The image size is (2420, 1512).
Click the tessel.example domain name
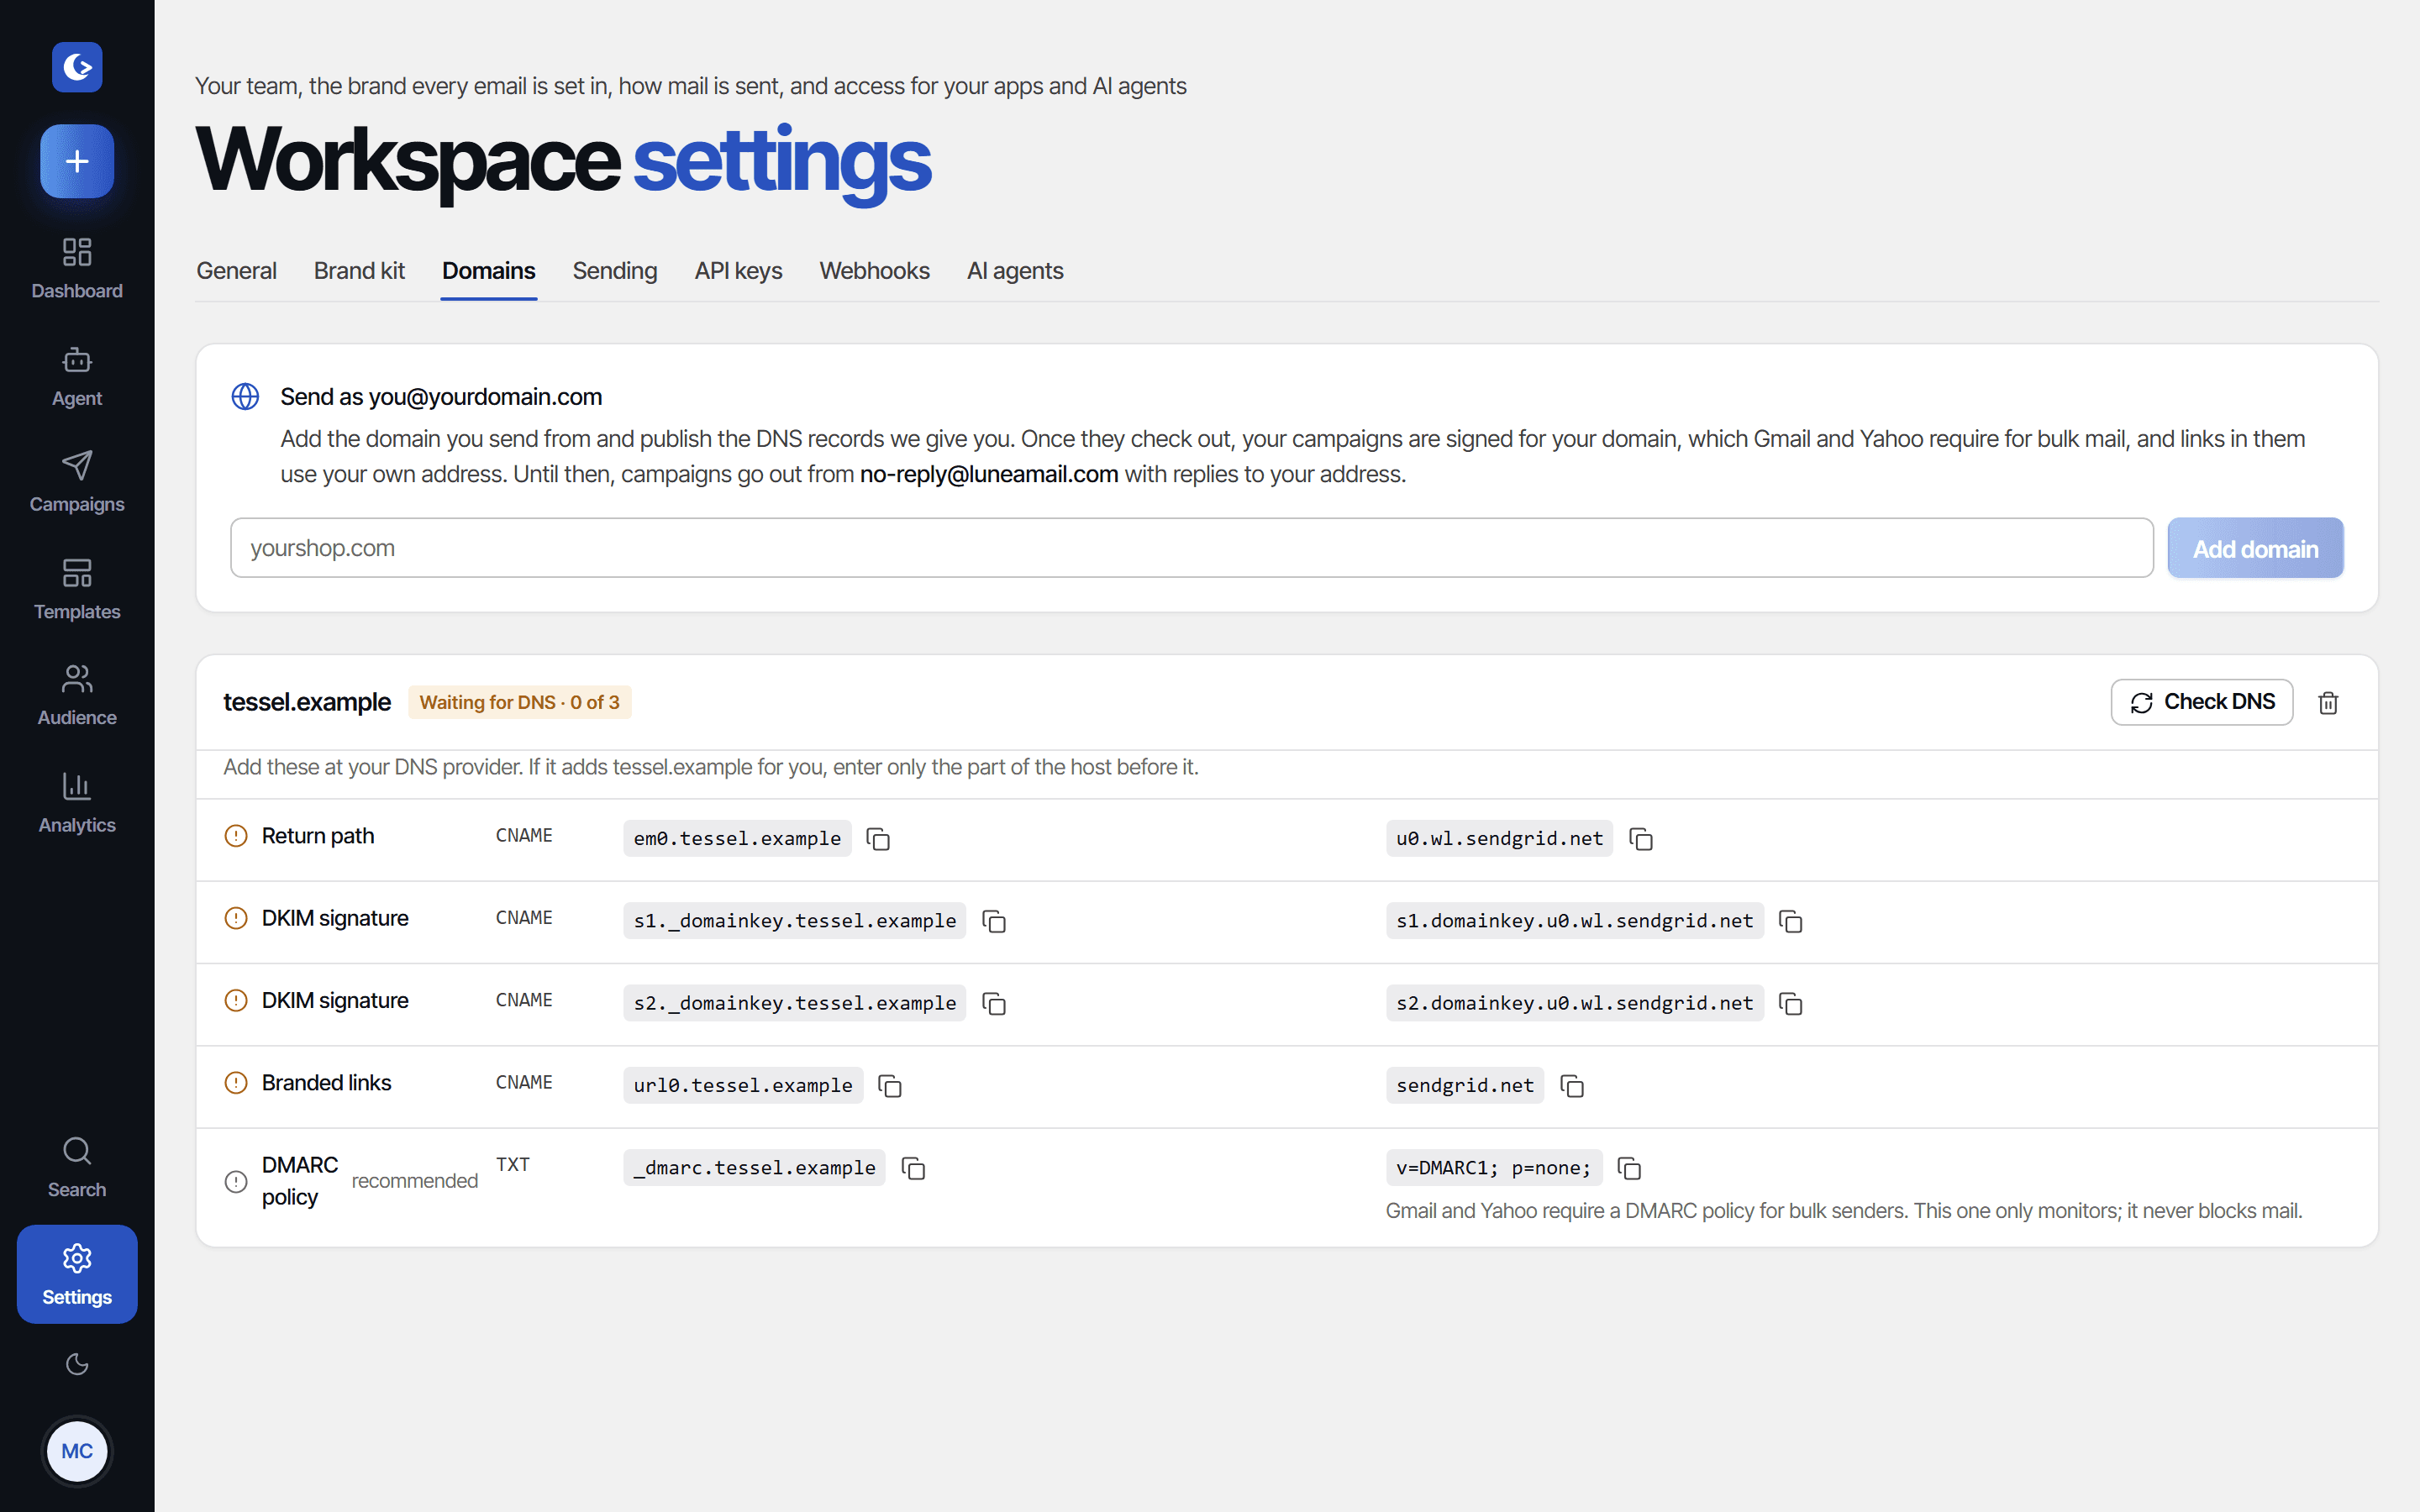click(x=306, y=702)
